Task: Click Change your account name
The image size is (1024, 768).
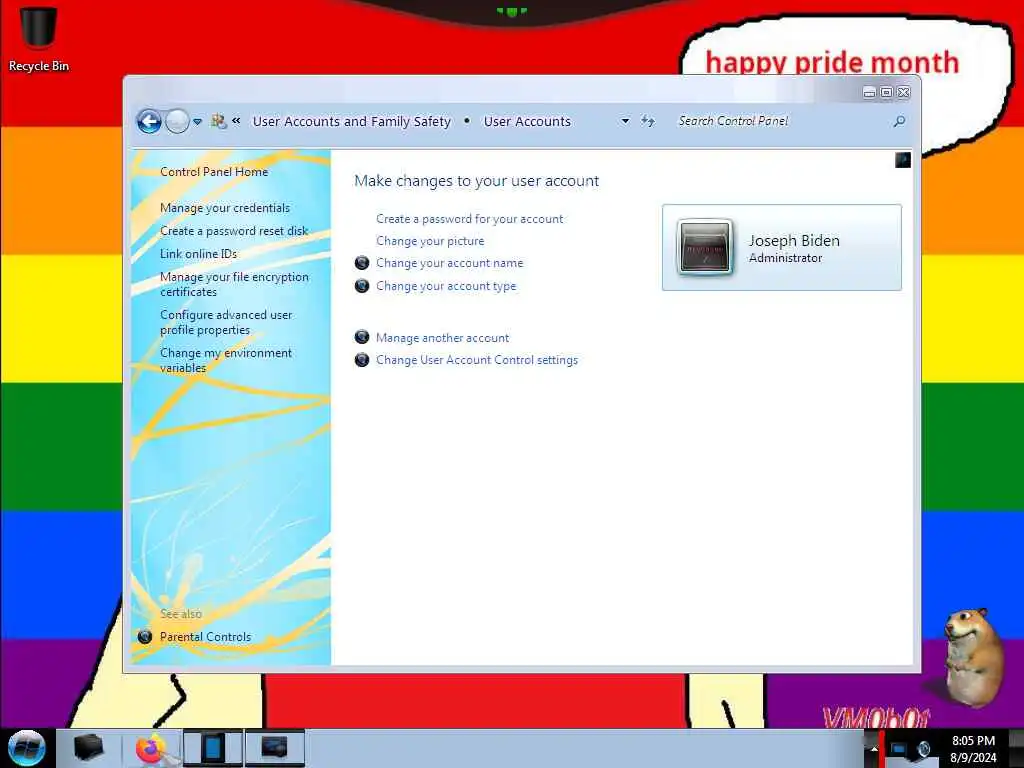Action: tap(449, 263)
